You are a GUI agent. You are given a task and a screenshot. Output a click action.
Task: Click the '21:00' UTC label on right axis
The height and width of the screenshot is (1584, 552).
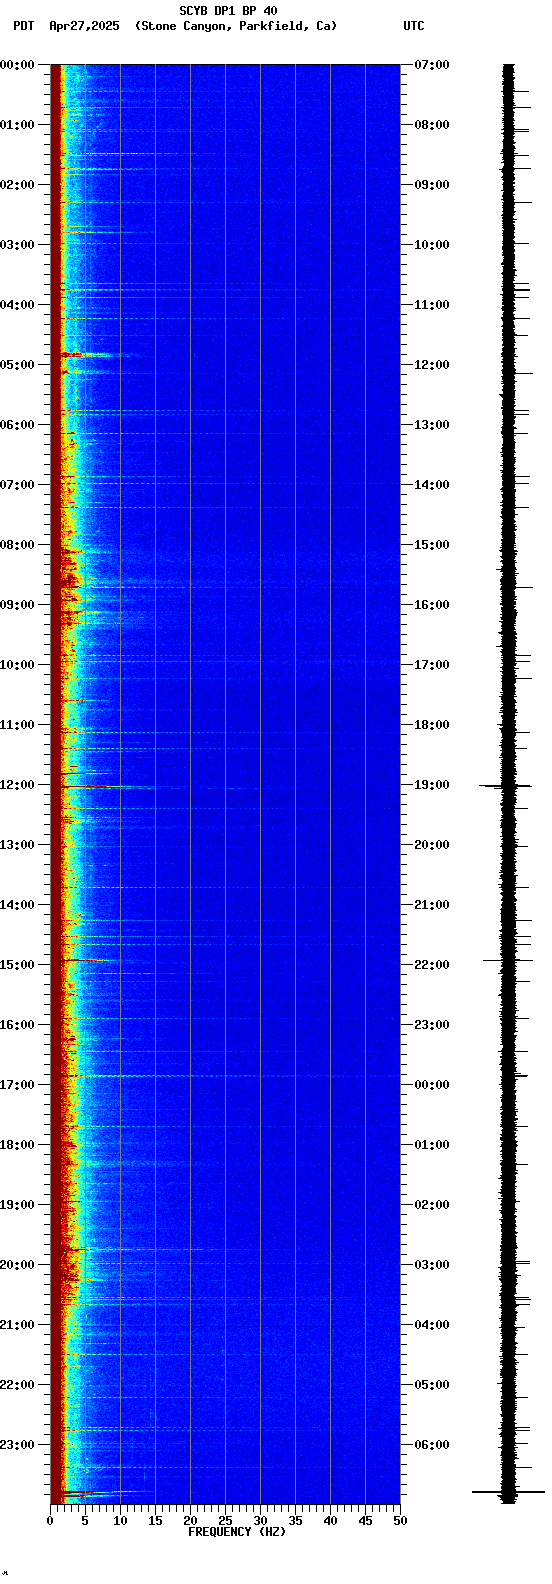point(432,905)
